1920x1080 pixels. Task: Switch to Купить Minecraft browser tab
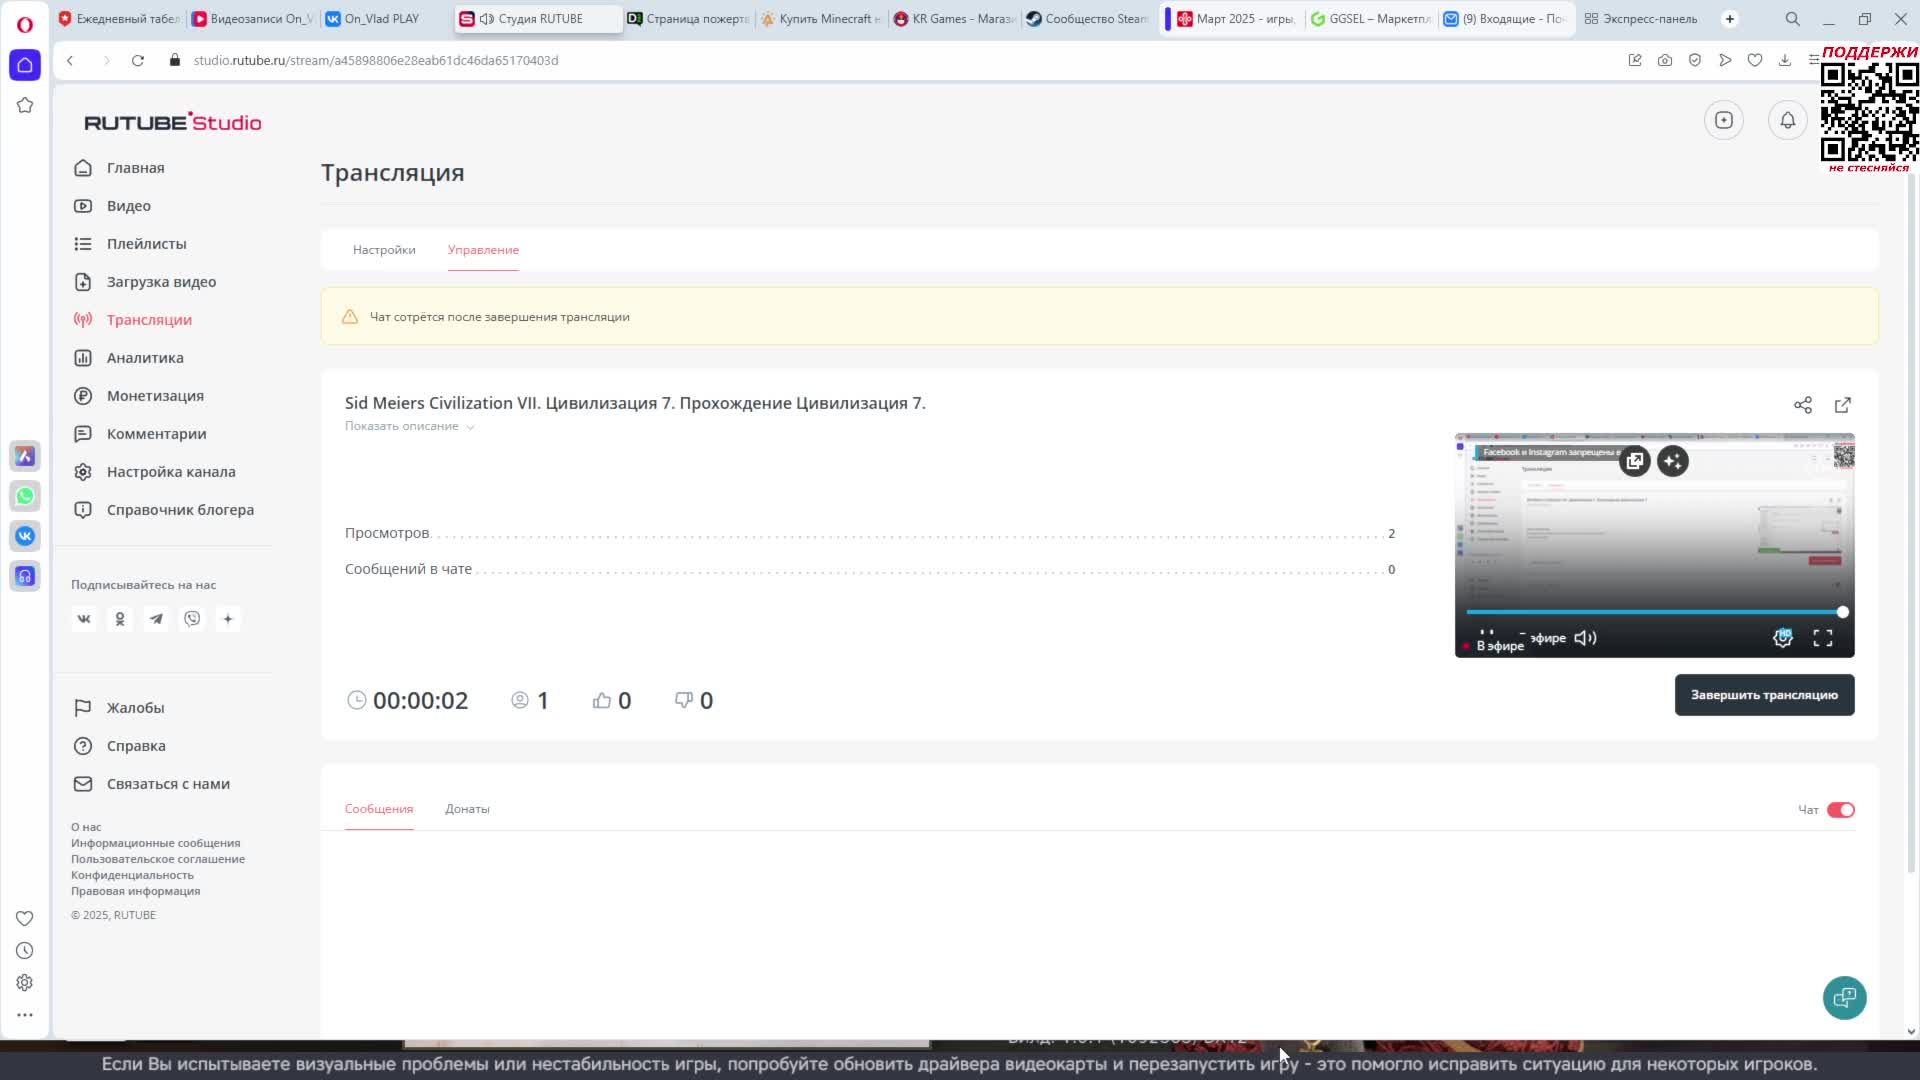[x=821, y=19]
